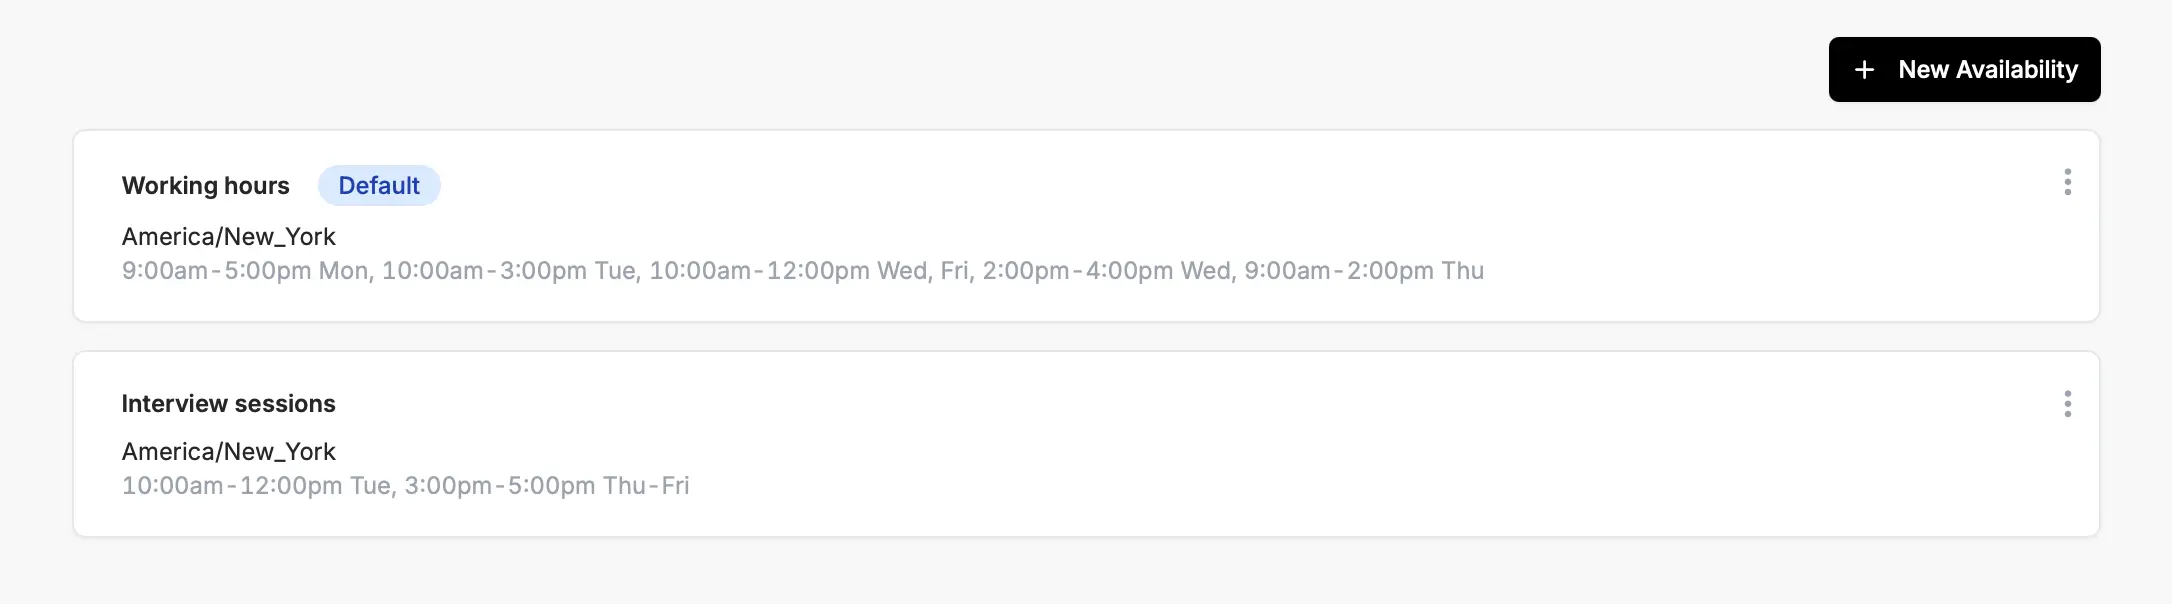Click the Default badge next to Working hours
This screenshot has height=604, width=2172.
(379, 185)
